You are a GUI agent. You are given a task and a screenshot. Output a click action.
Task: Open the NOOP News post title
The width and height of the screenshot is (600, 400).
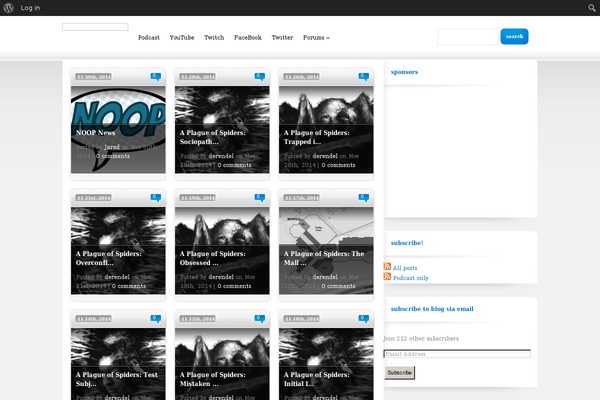click(x=95, y=133)
